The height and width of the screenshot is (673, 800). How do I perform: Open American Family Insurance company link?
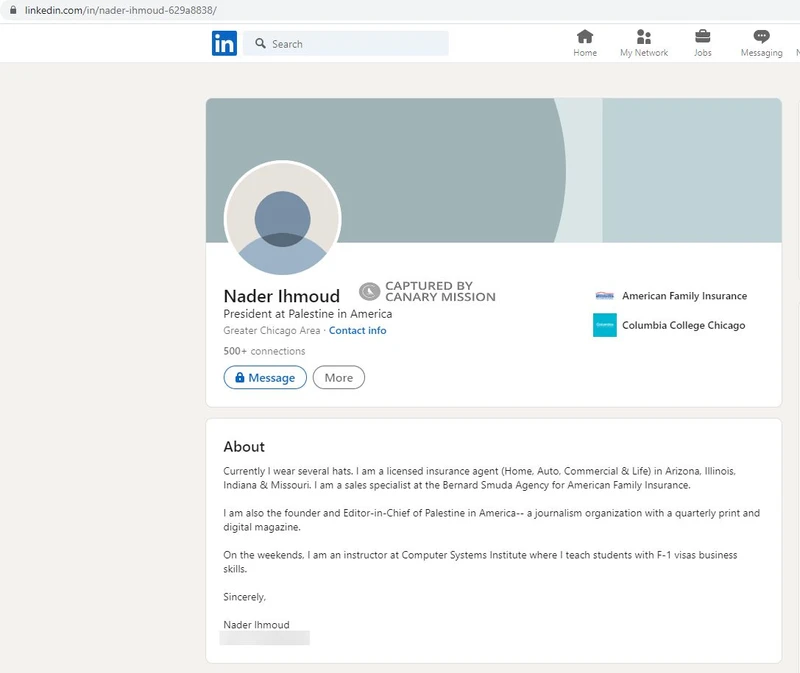click(684, 296)
